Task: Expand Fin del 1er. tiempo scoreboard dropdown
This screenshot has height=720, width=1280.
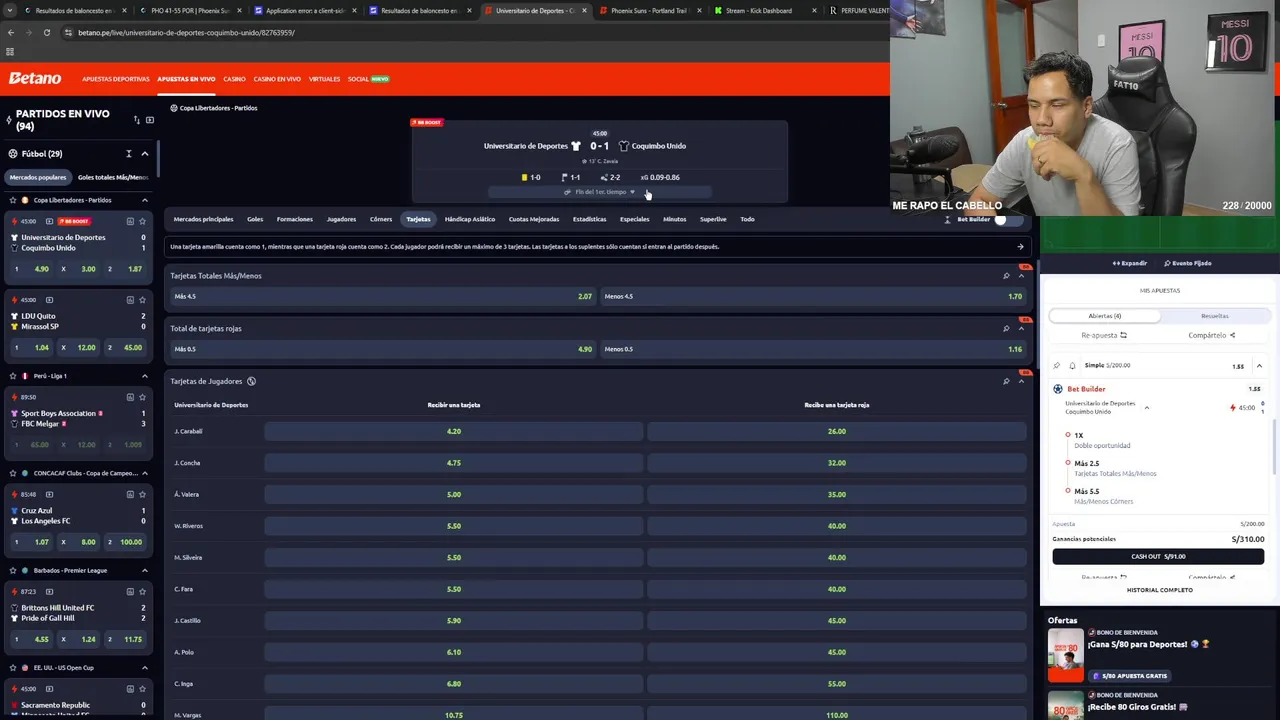Action: [x=600, y=192]
